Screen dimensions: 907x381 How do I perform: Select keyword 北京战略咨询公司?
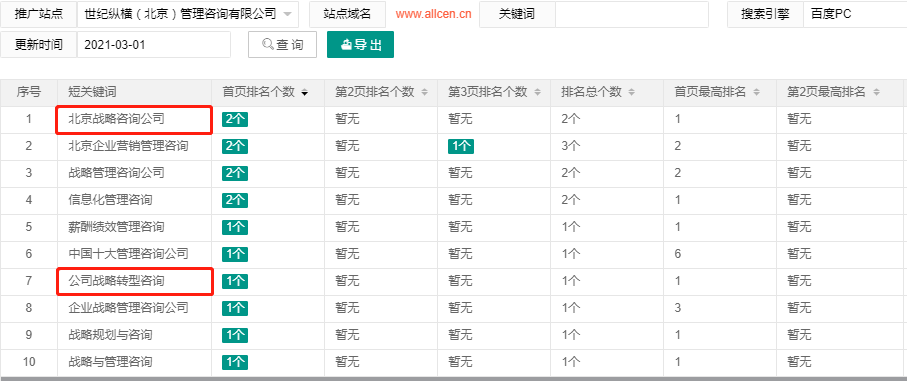pos(116,120)
